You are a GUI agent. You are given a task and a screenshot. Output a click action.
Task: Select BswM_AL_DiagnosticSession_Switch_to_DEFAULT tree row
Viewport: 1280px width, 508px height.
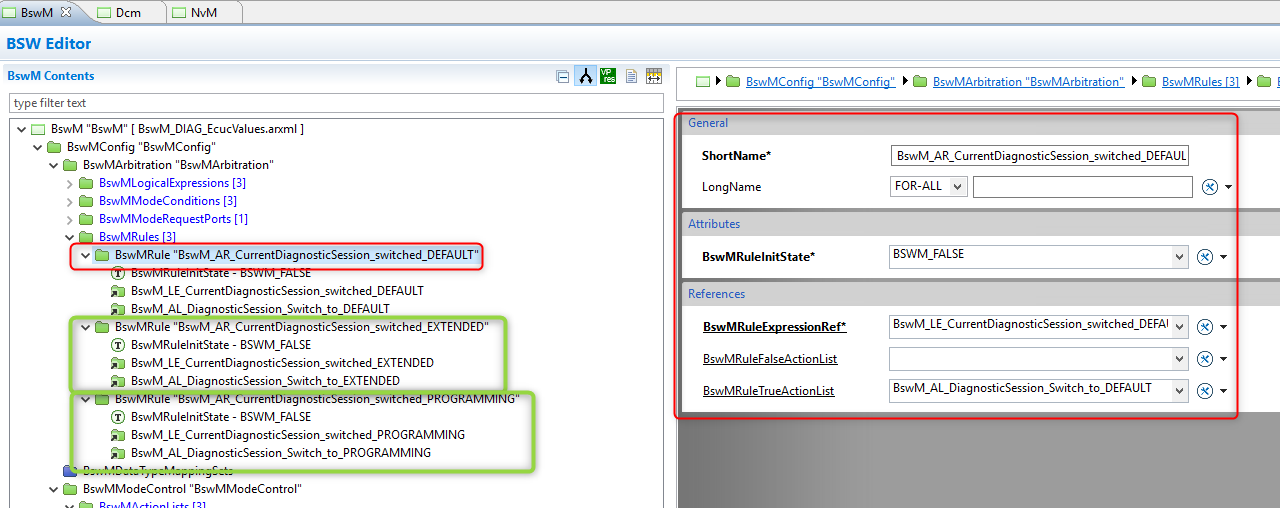(260, 309)
